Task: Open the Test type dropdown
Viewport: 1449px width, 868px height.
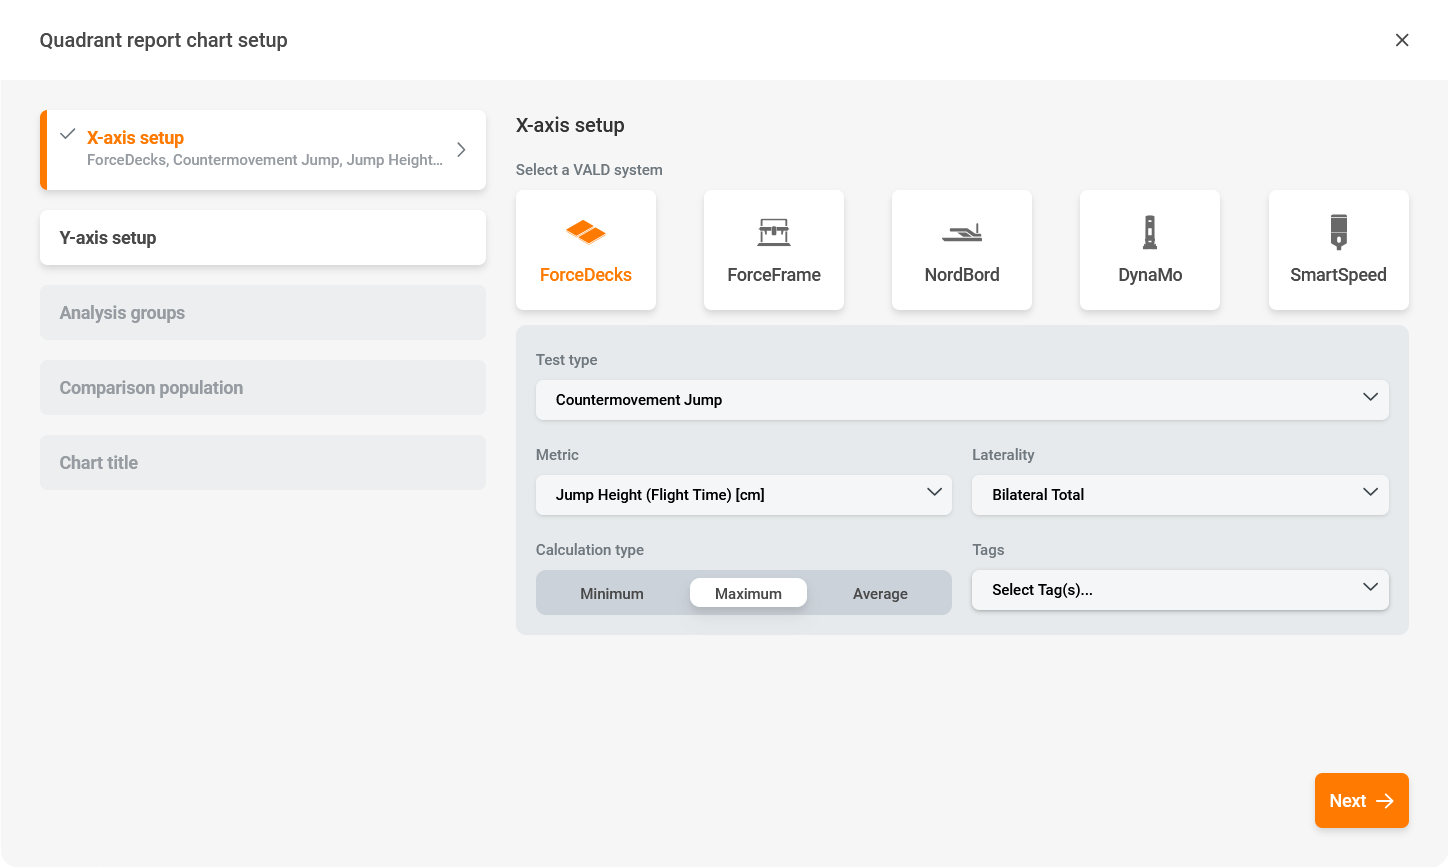Action: click(x=962, y=399)
